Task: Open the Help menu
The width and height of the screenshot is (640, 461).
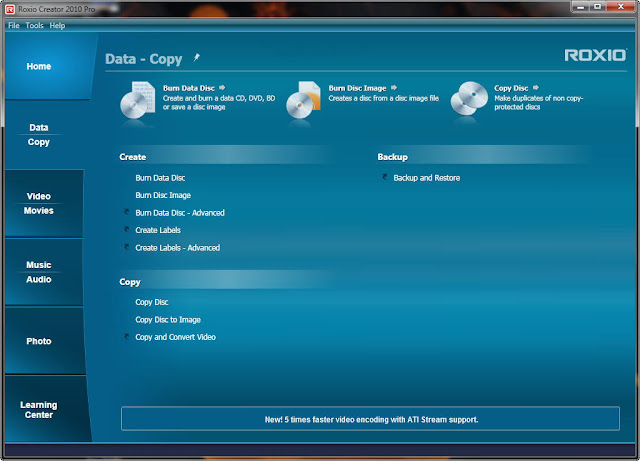Action: point(57,25)
